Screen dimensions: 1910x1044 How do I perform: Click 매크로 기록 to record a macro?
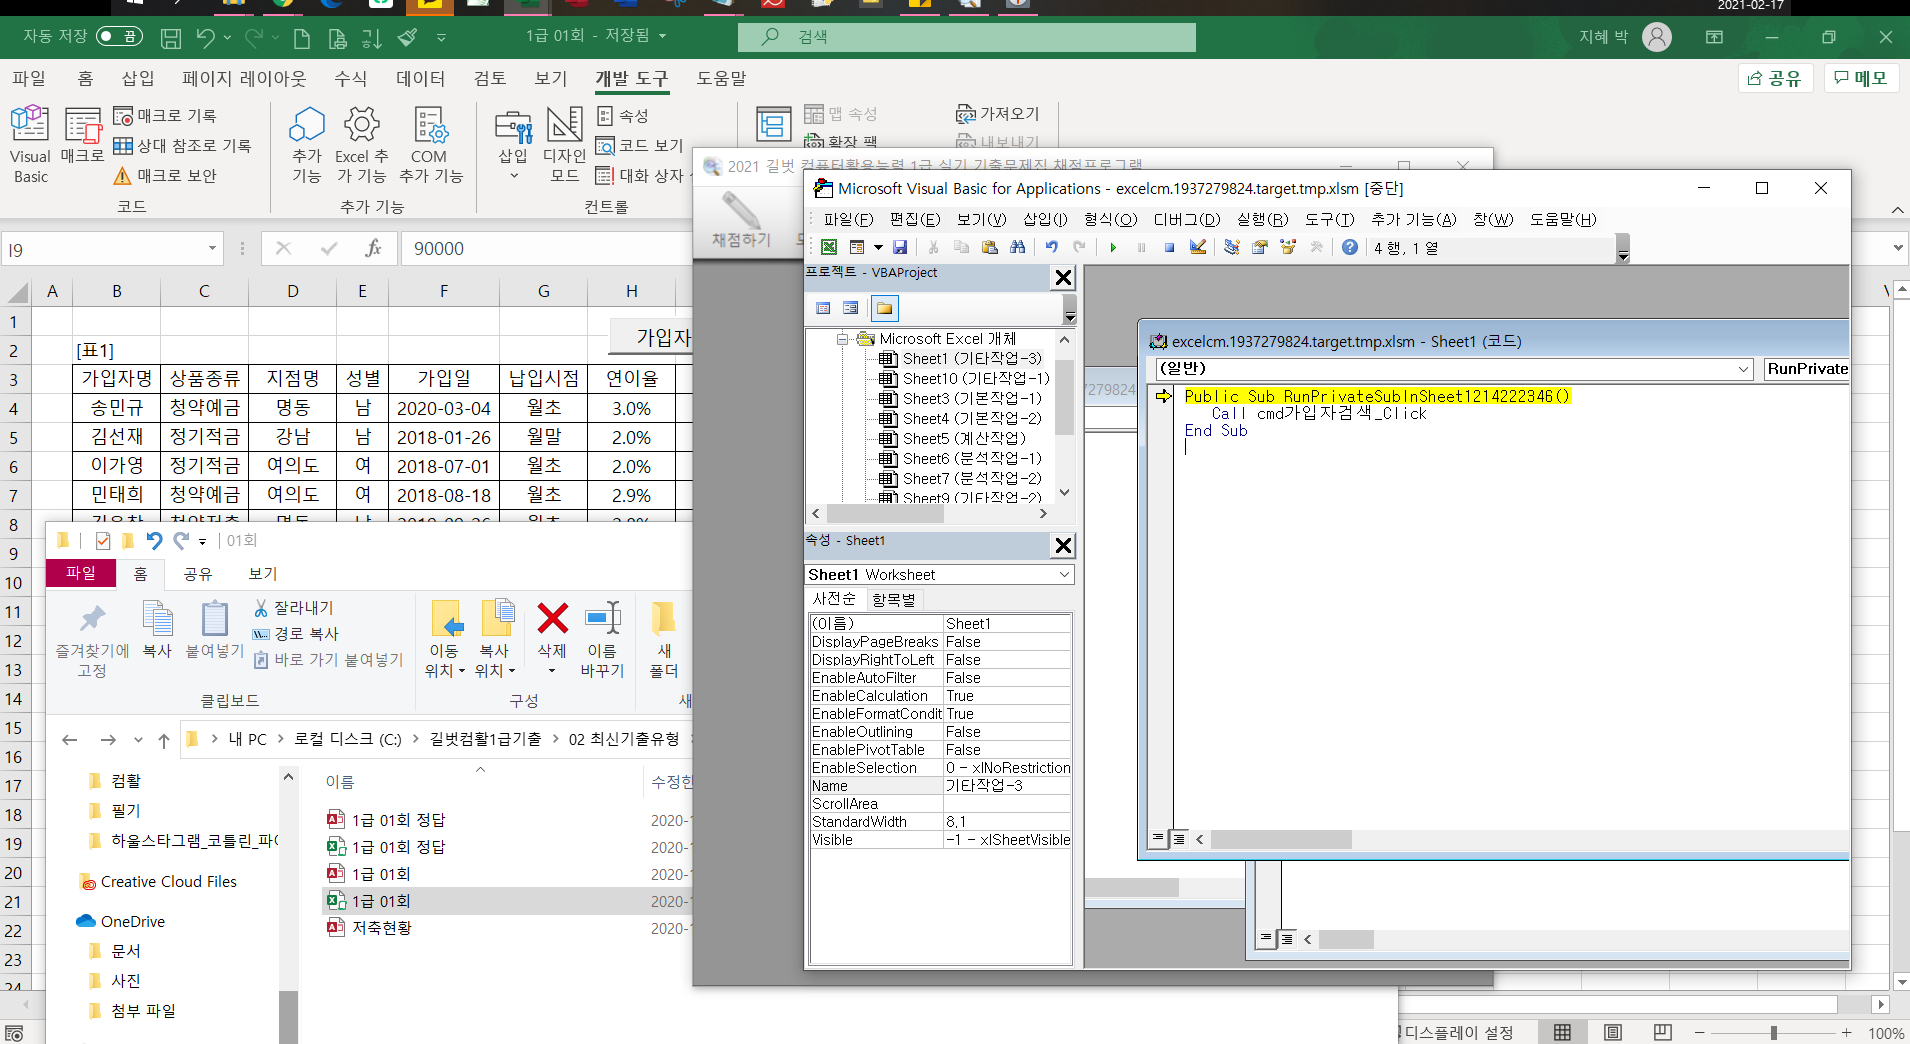[x=166, y=116]
